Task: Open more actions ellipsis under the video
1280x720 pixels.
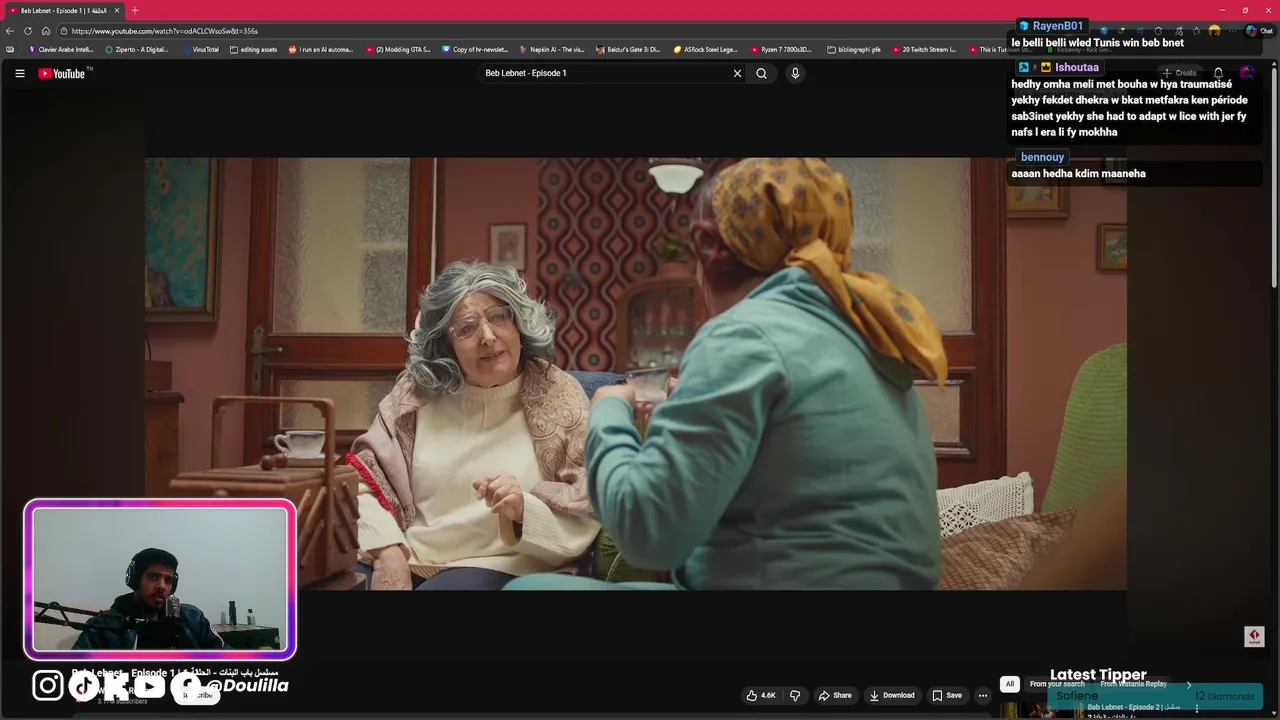Action: pyautogui.click(x=983, y=695)
